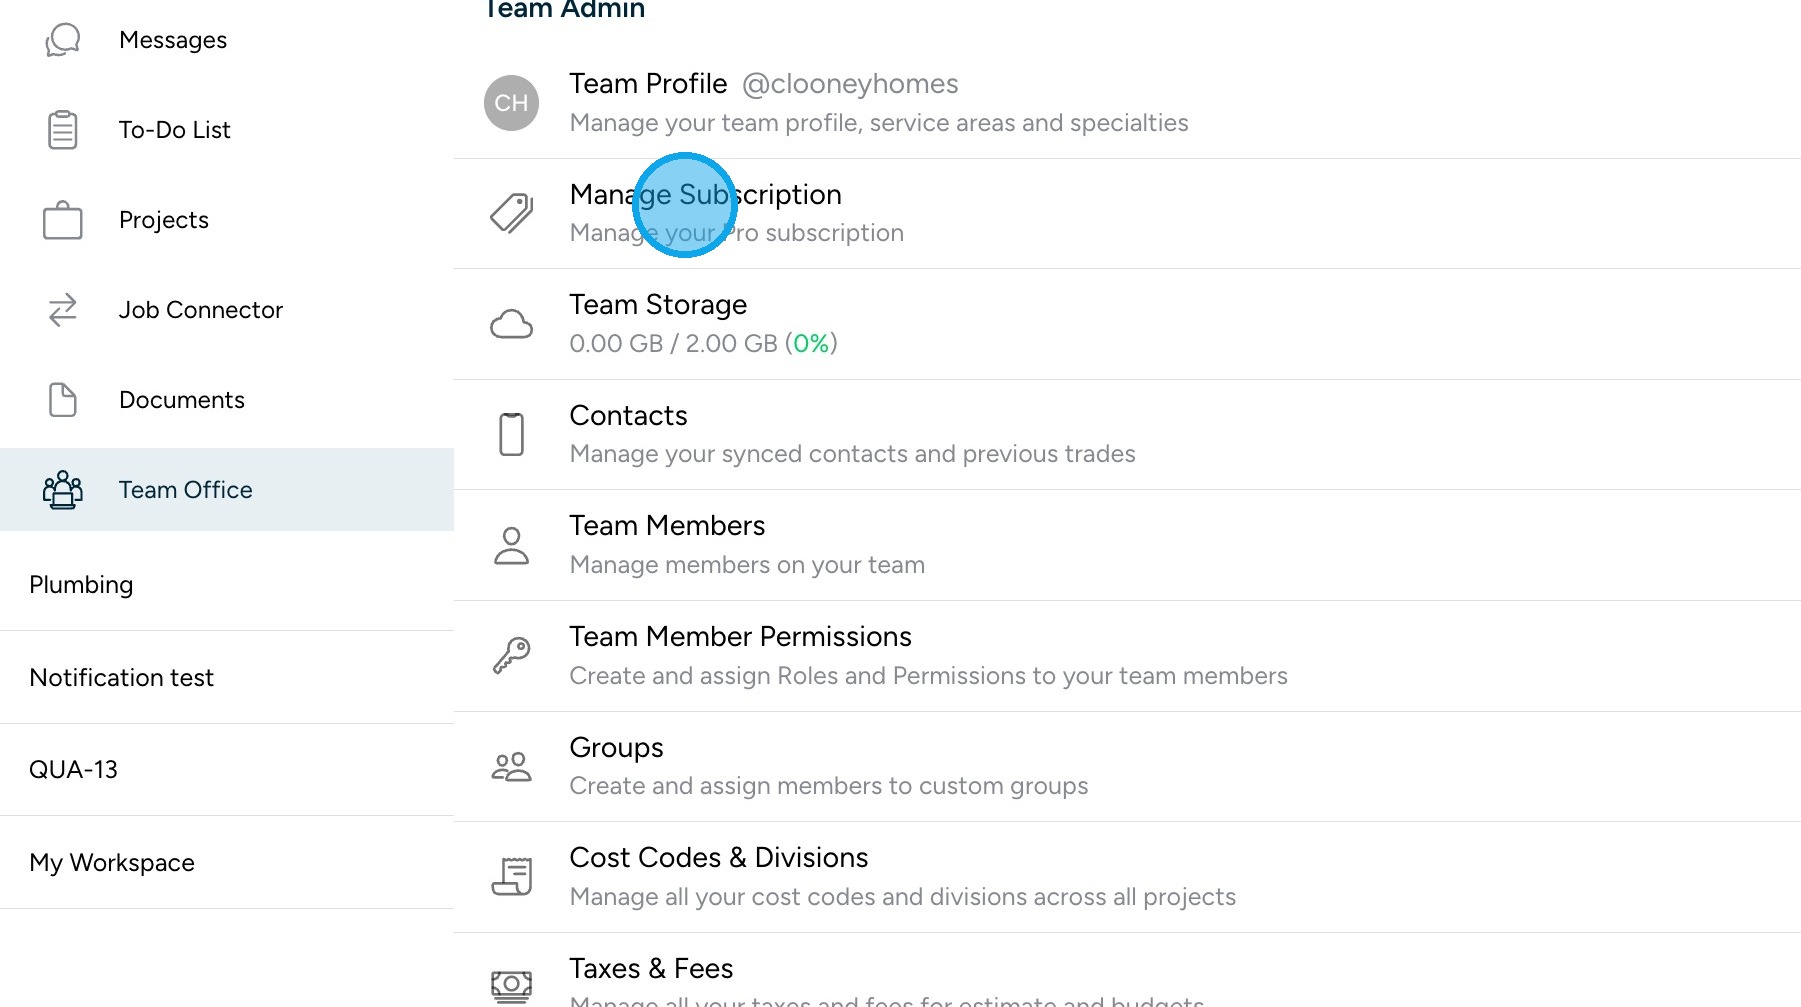Click the Manage Subscription tag icon
The width and height of the screenshot is (1801, 1007).
[x=511, y=213]
